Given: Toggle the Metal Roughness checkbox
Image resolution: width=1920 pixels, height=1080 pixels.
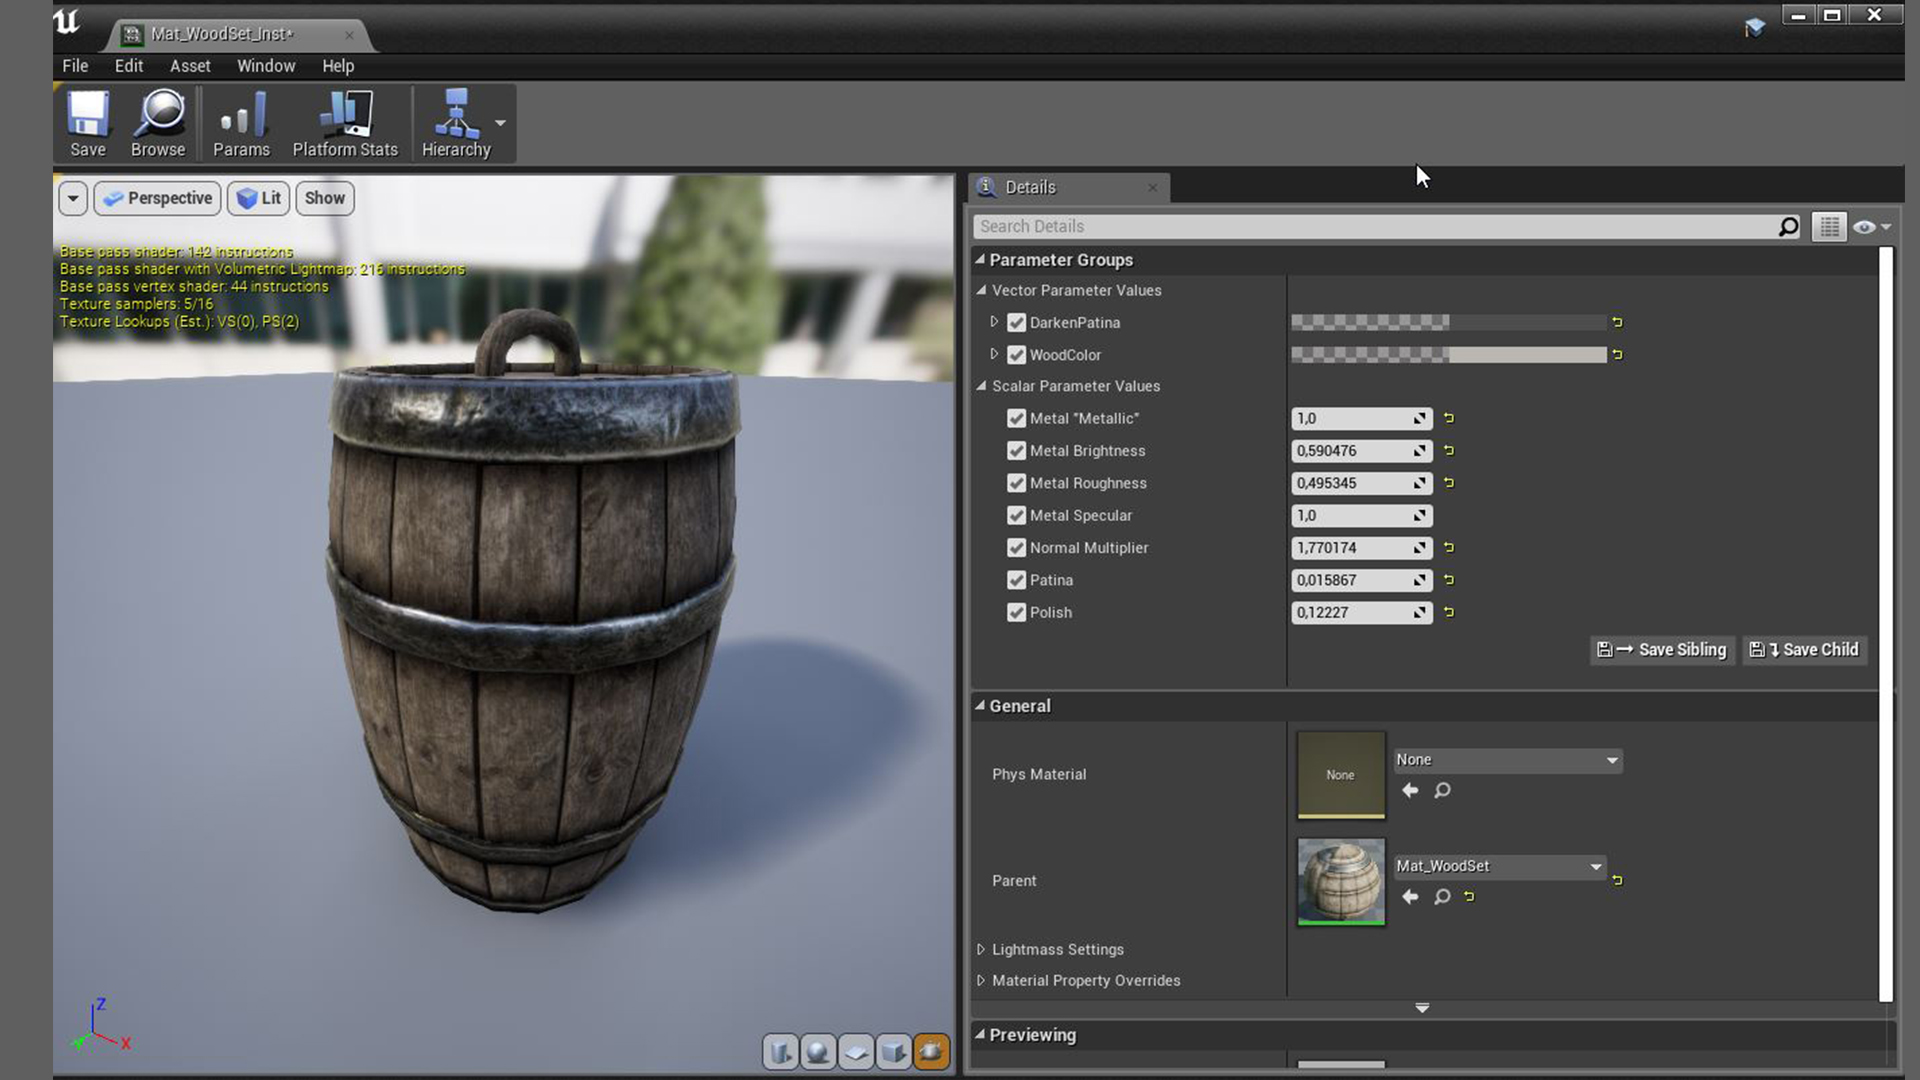Looking at the screenshot, I should coord(1017,483).
